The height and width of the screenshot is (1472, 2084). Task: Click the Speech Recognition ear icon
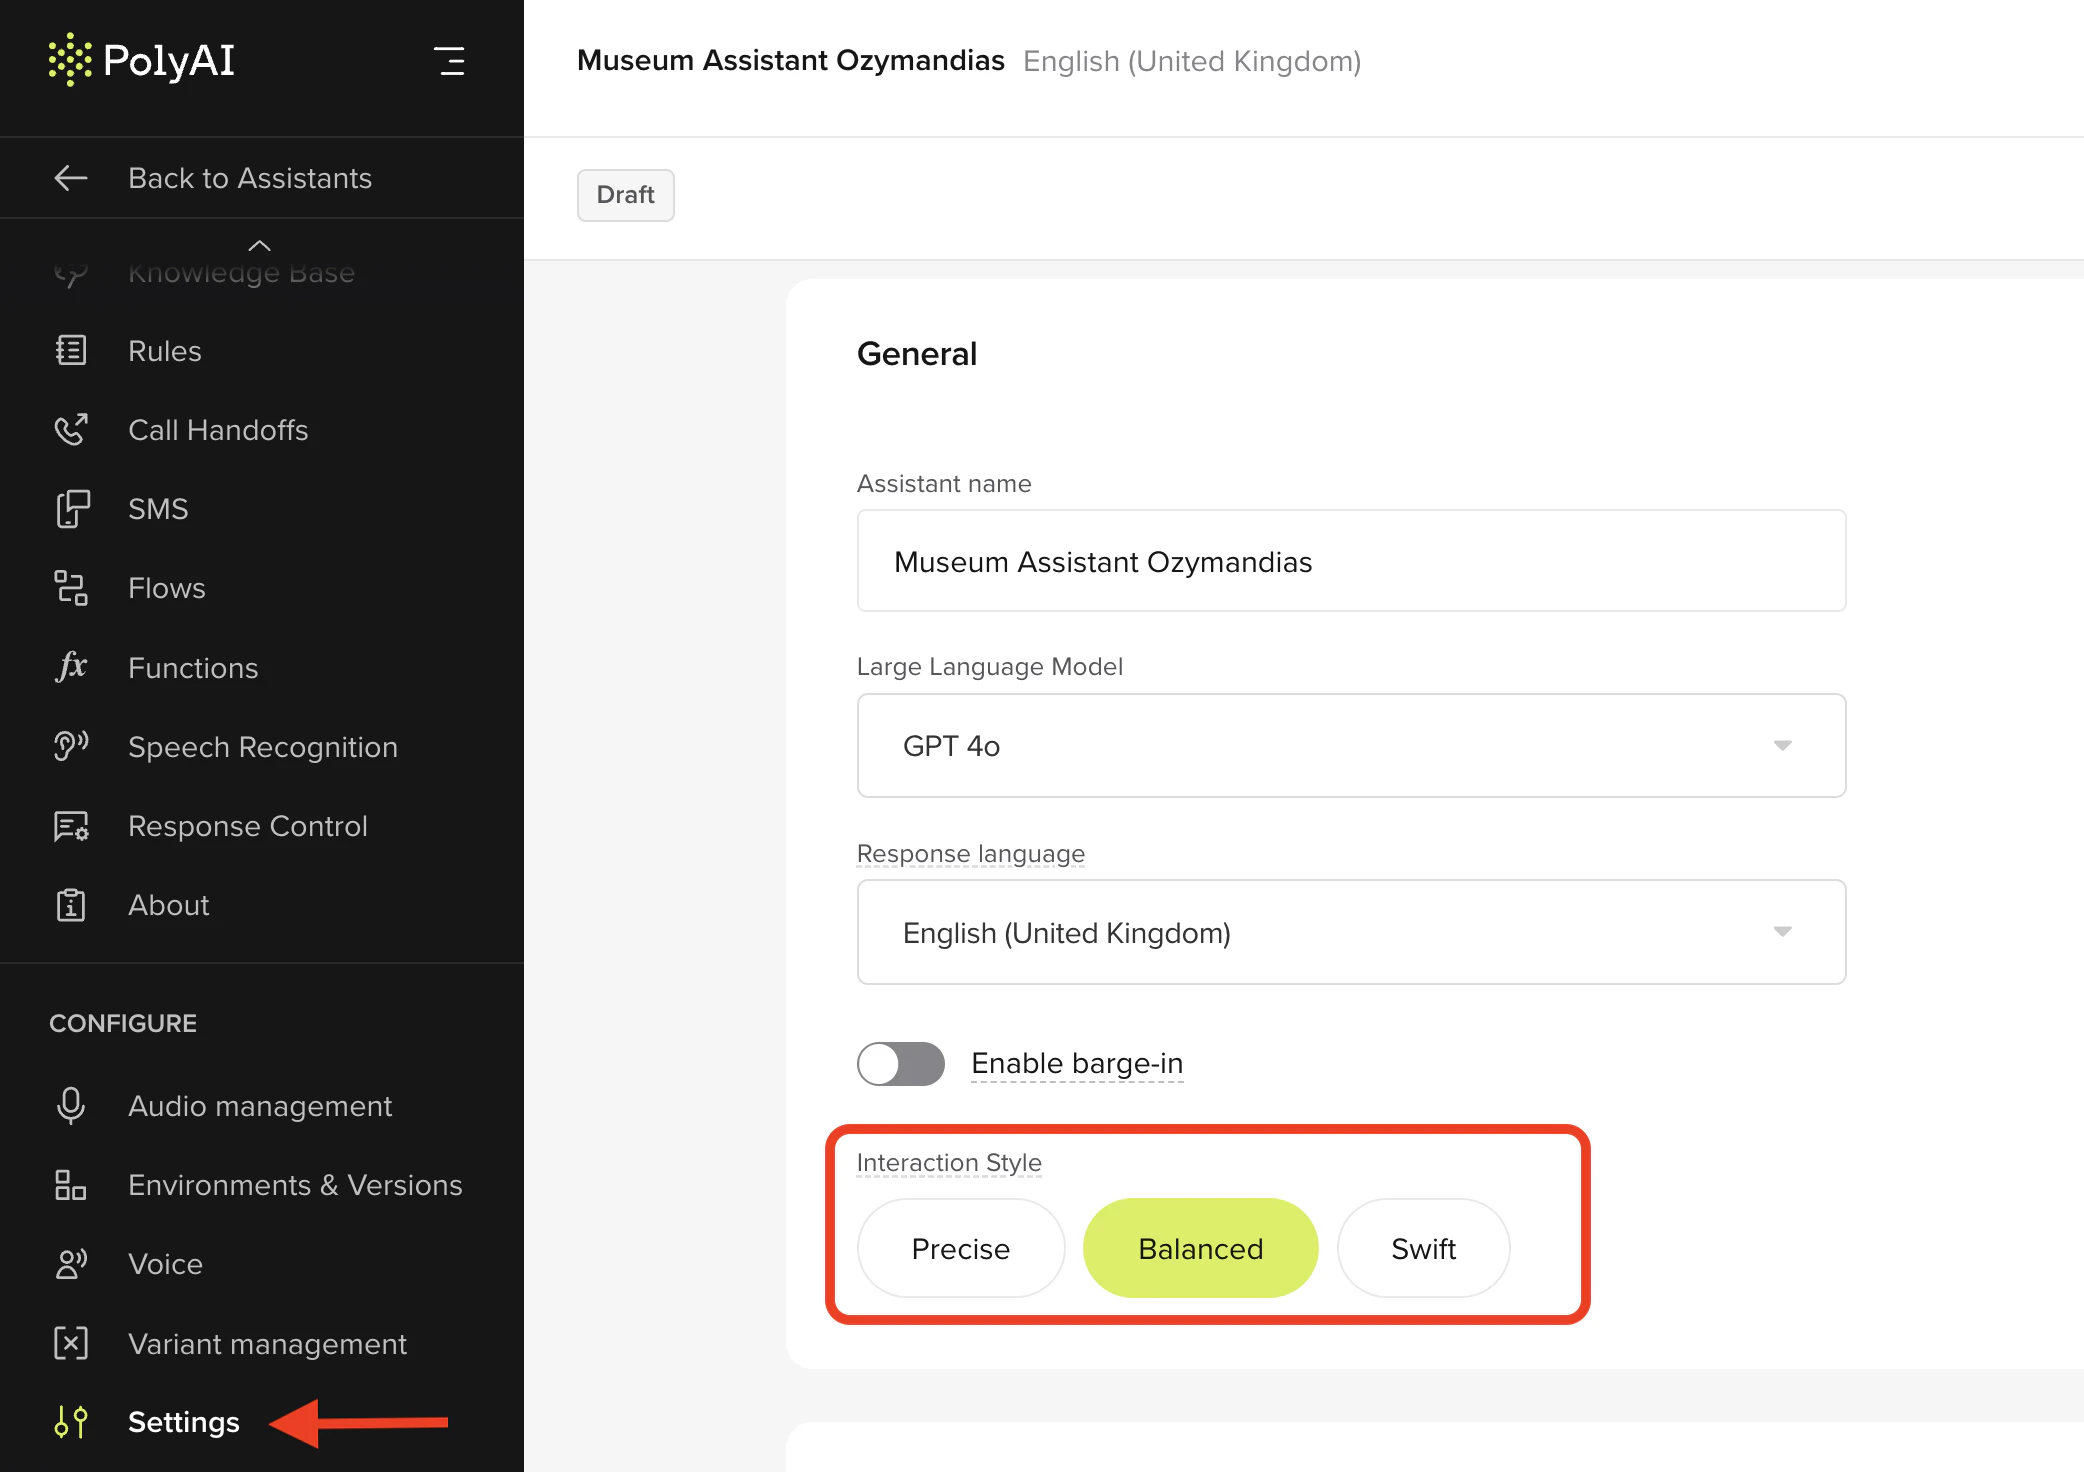[71, 746]
